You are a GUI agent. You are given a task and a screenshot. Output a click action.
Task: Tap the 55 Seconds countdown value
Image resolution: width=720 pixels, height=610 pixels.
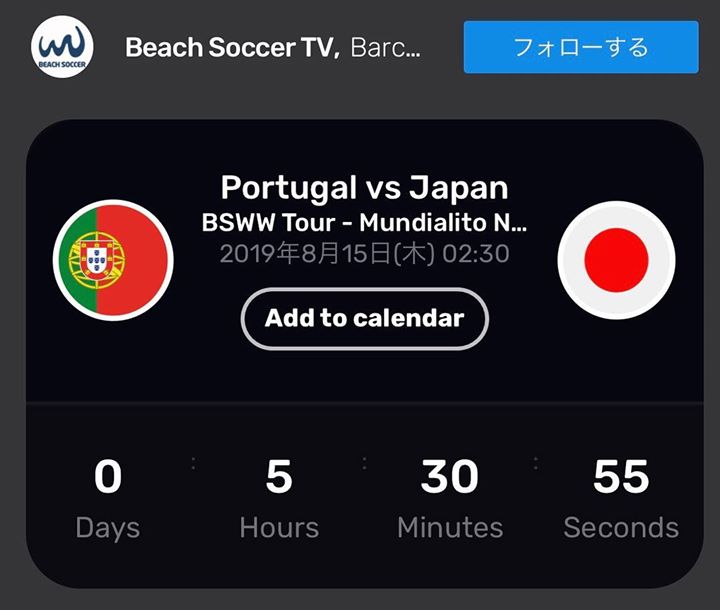(621, 477)
